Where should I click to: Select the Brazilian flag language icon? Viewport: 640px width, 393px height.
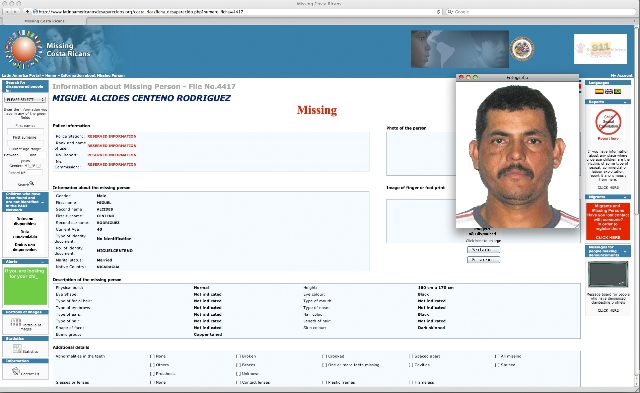click(617, 91)
